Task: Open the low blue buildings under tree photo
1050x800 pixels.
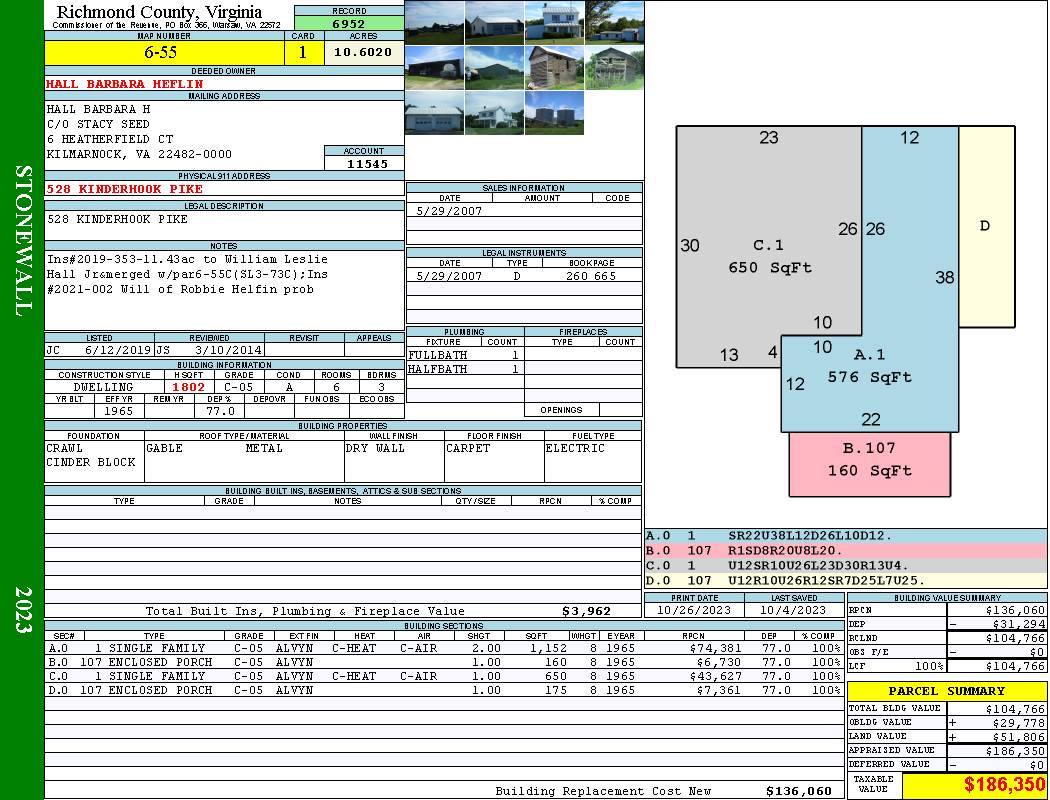Action: (x=614, y=23)
